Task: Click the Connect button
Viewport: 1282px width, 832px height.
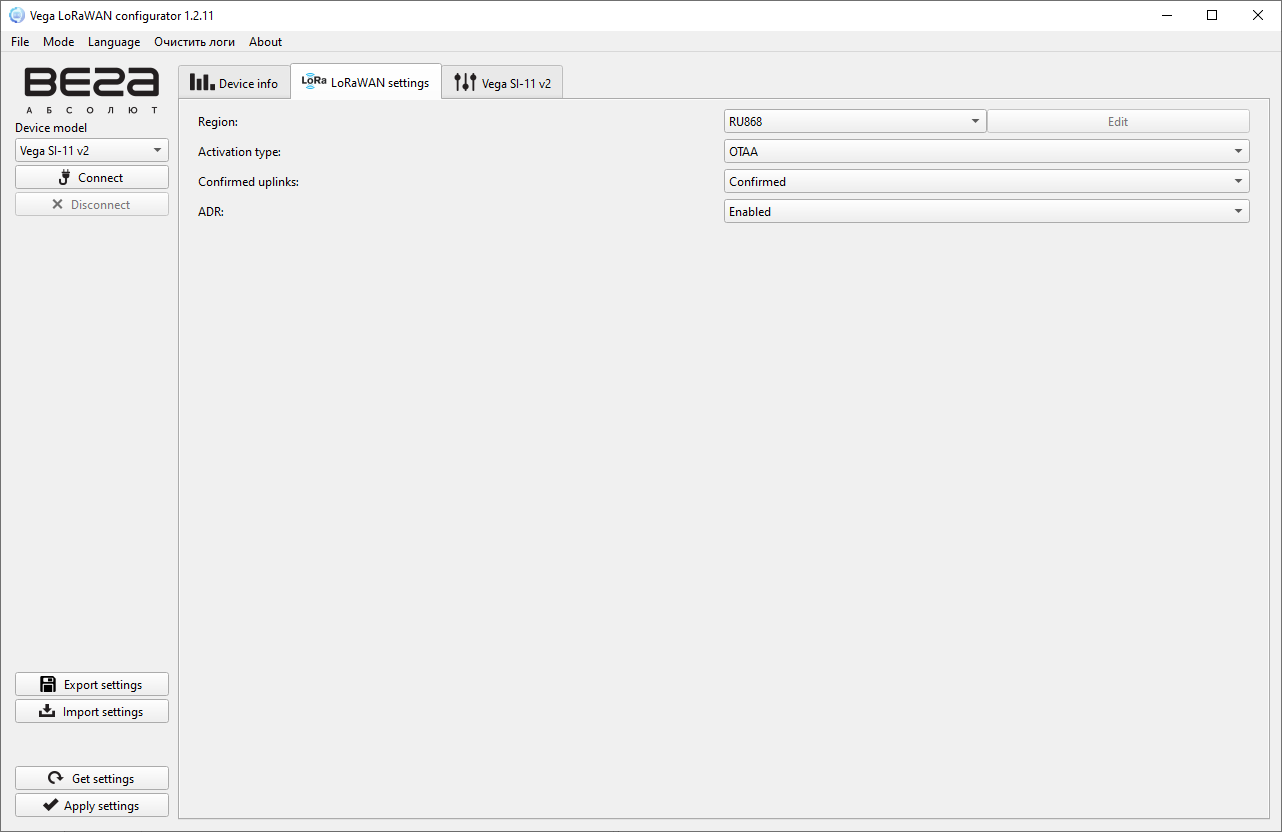Action: (x=92, y=177)
